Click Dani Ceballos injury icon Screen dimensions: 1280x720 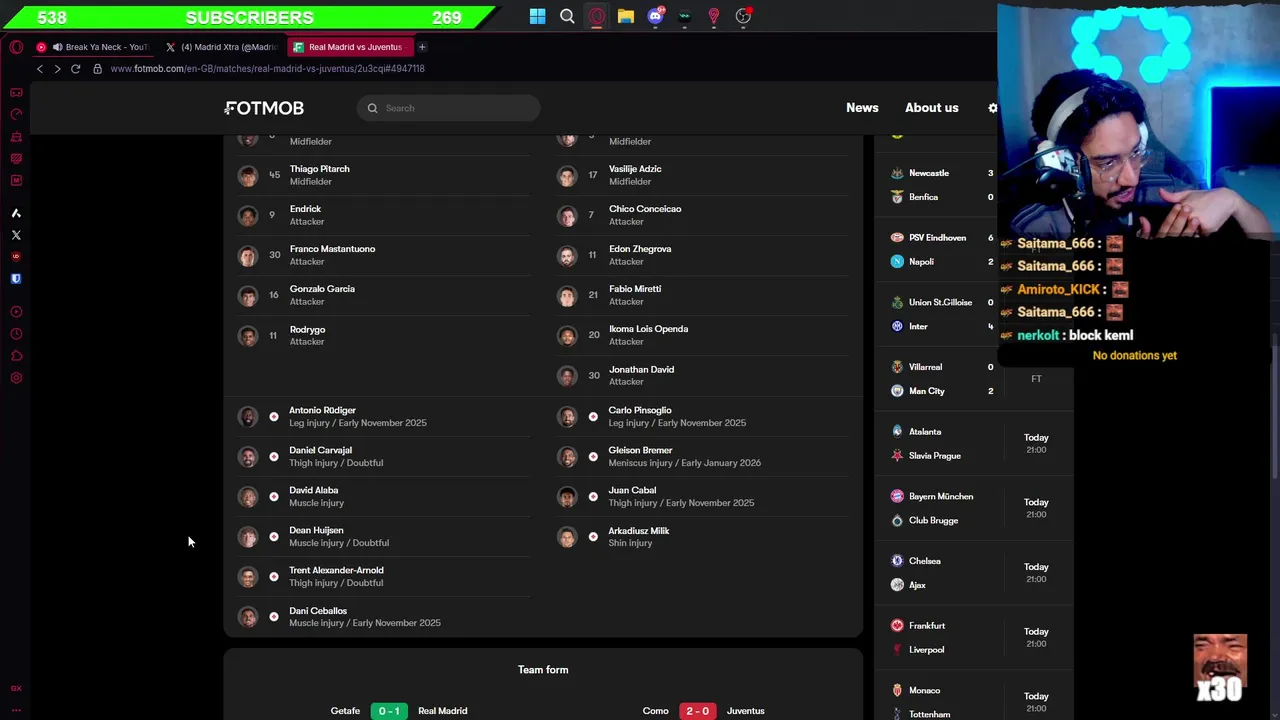pos(274,617)
